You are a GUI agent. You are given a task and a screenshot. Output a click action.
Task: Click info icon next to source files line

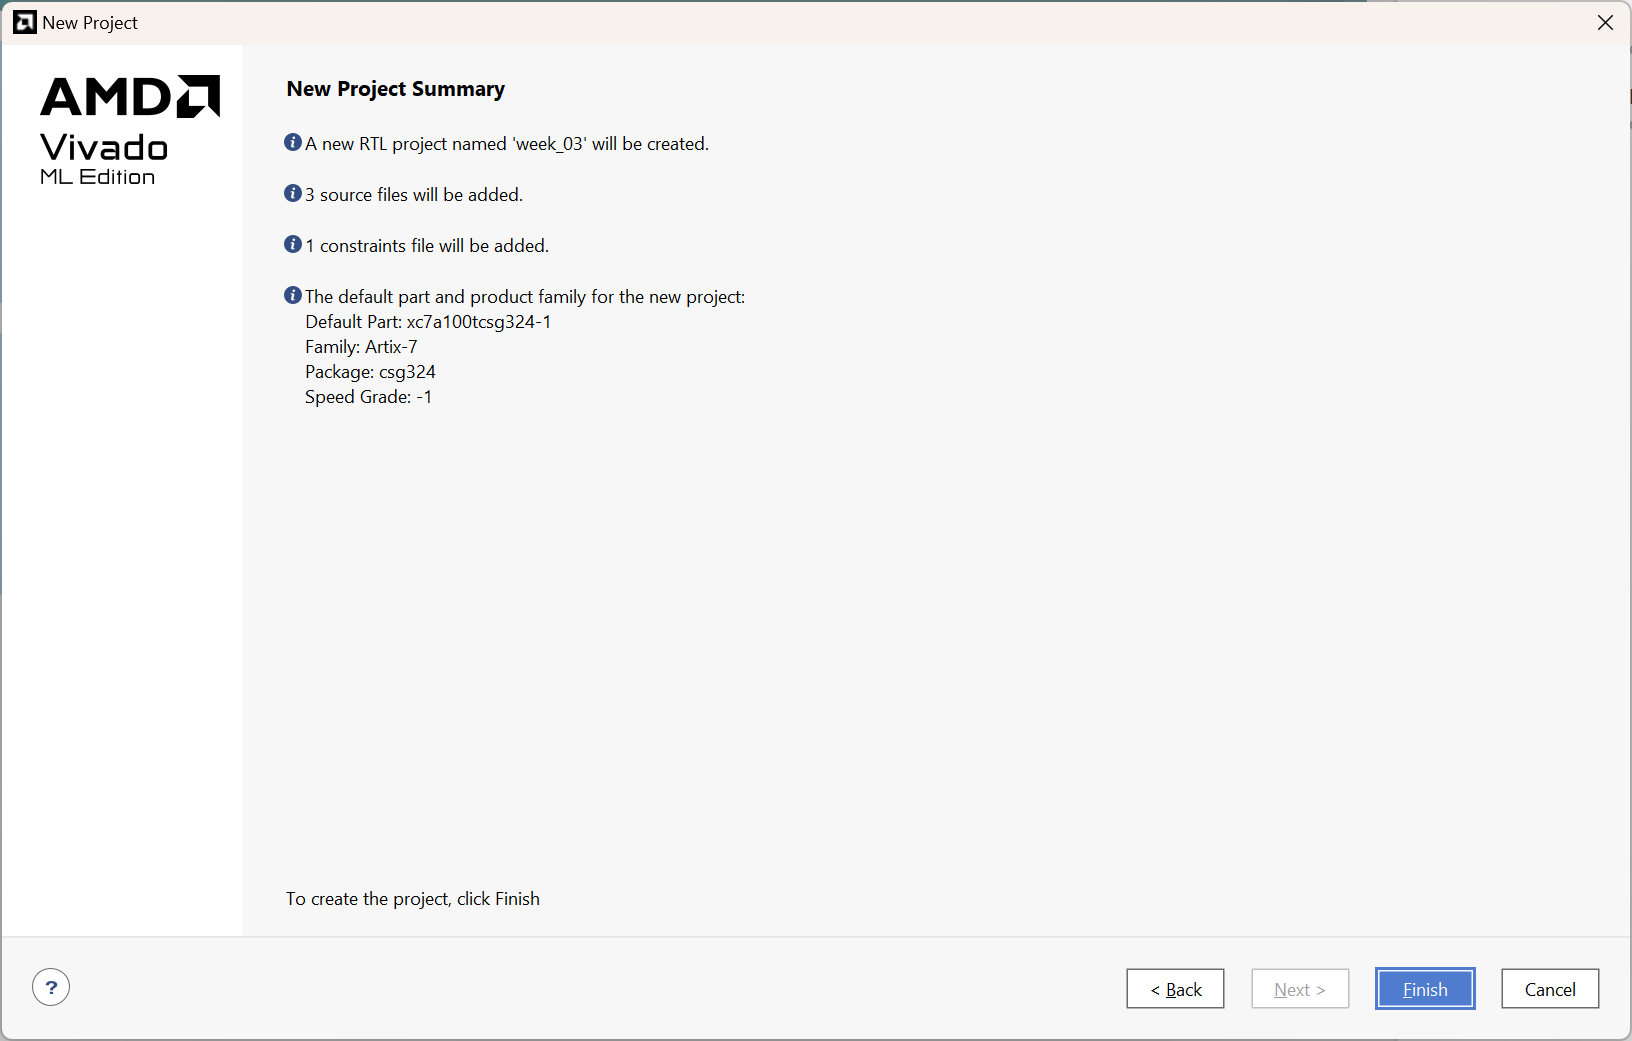(293, 194)
